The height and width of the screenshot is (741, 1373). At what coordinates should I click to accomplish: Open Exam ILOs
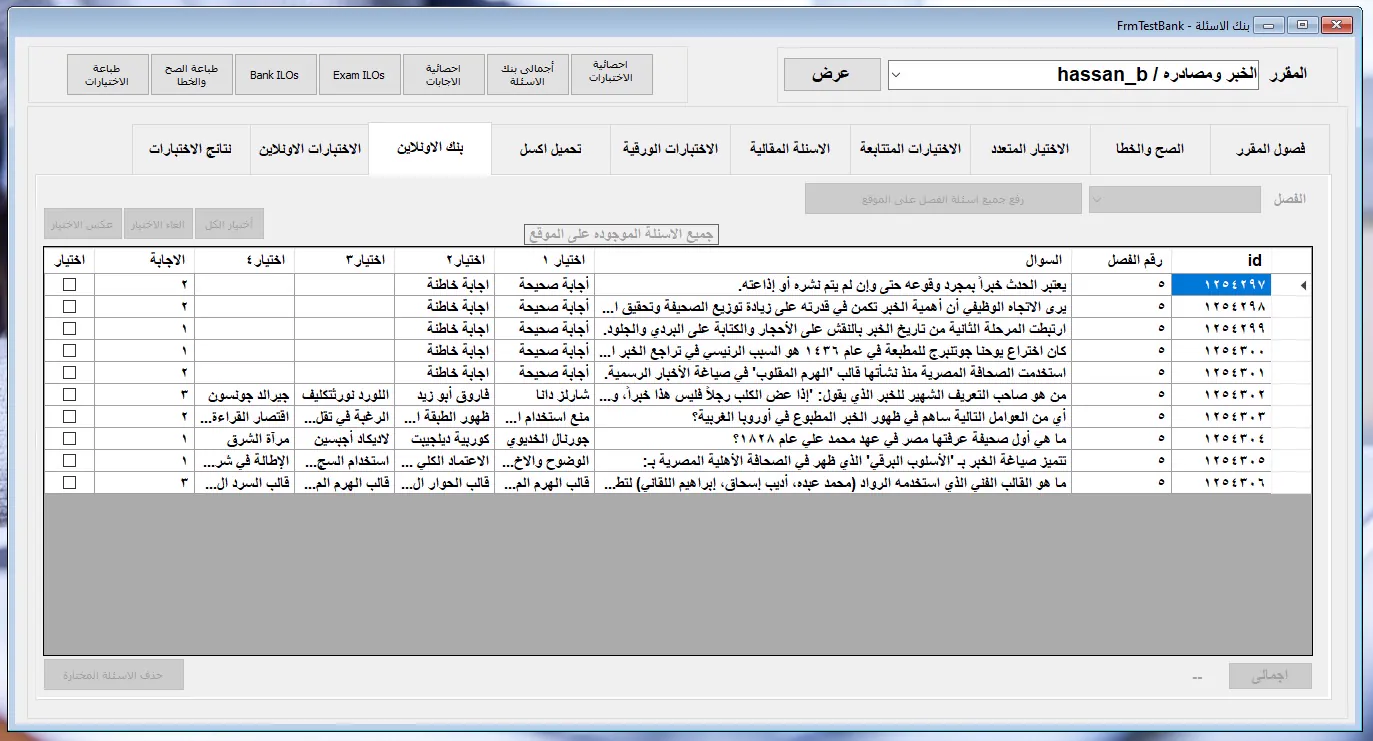[x=359, y=75]
